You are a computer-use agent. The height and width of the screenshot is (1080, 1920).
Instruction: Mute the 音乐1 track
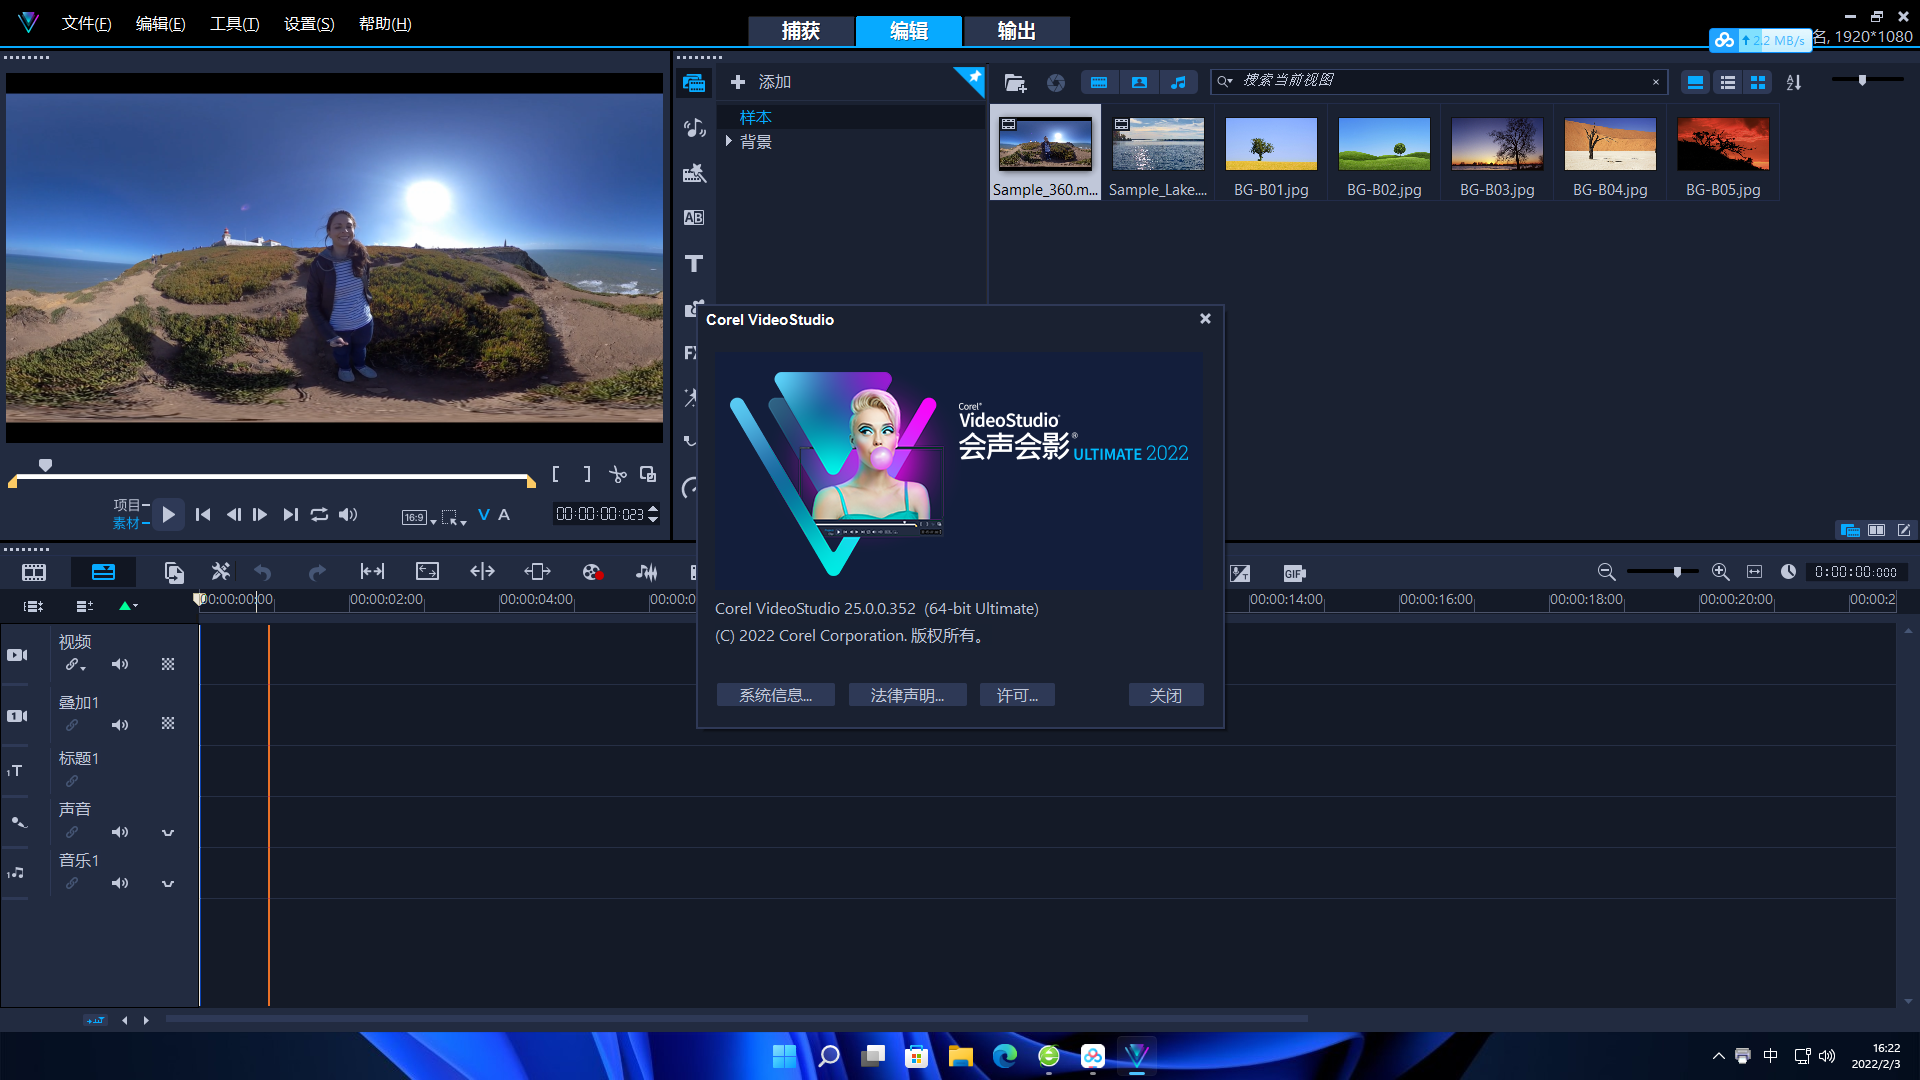tap(120, 883)
